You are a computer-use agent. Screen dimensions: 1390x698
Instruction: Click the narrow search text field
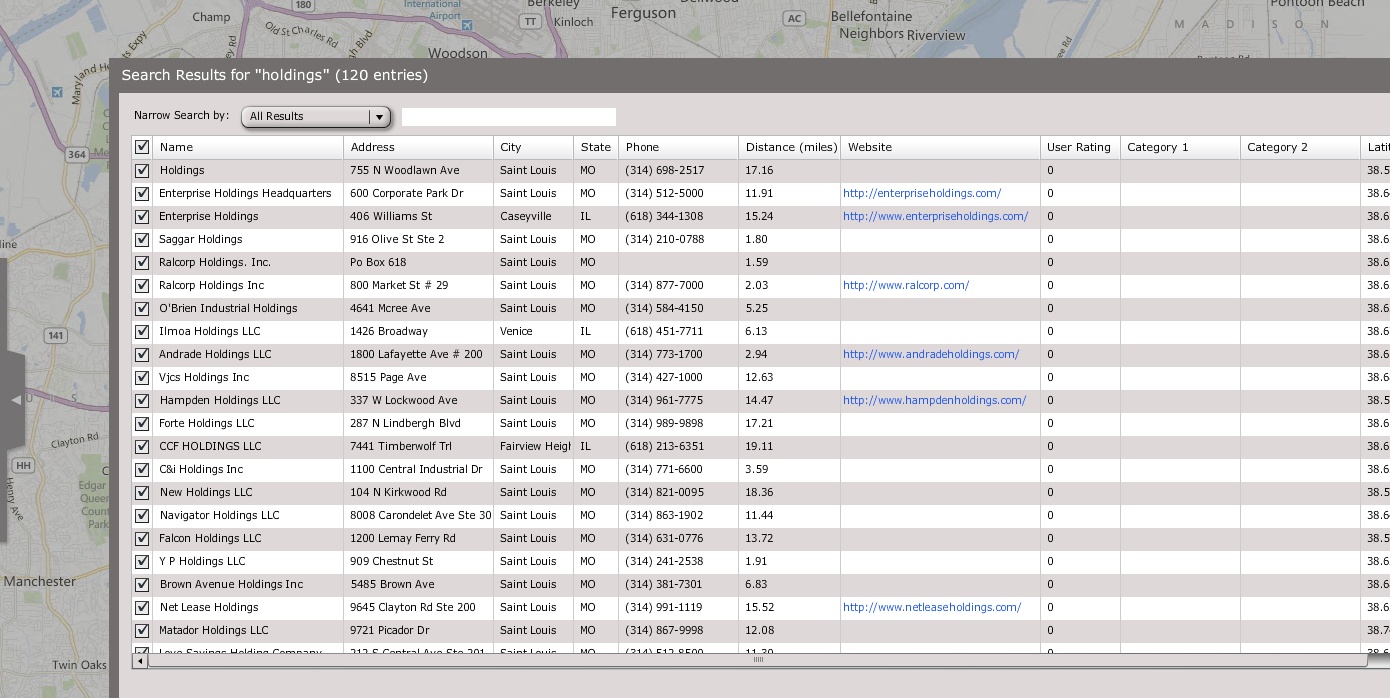pyautogui.click(x=508, y=117)
